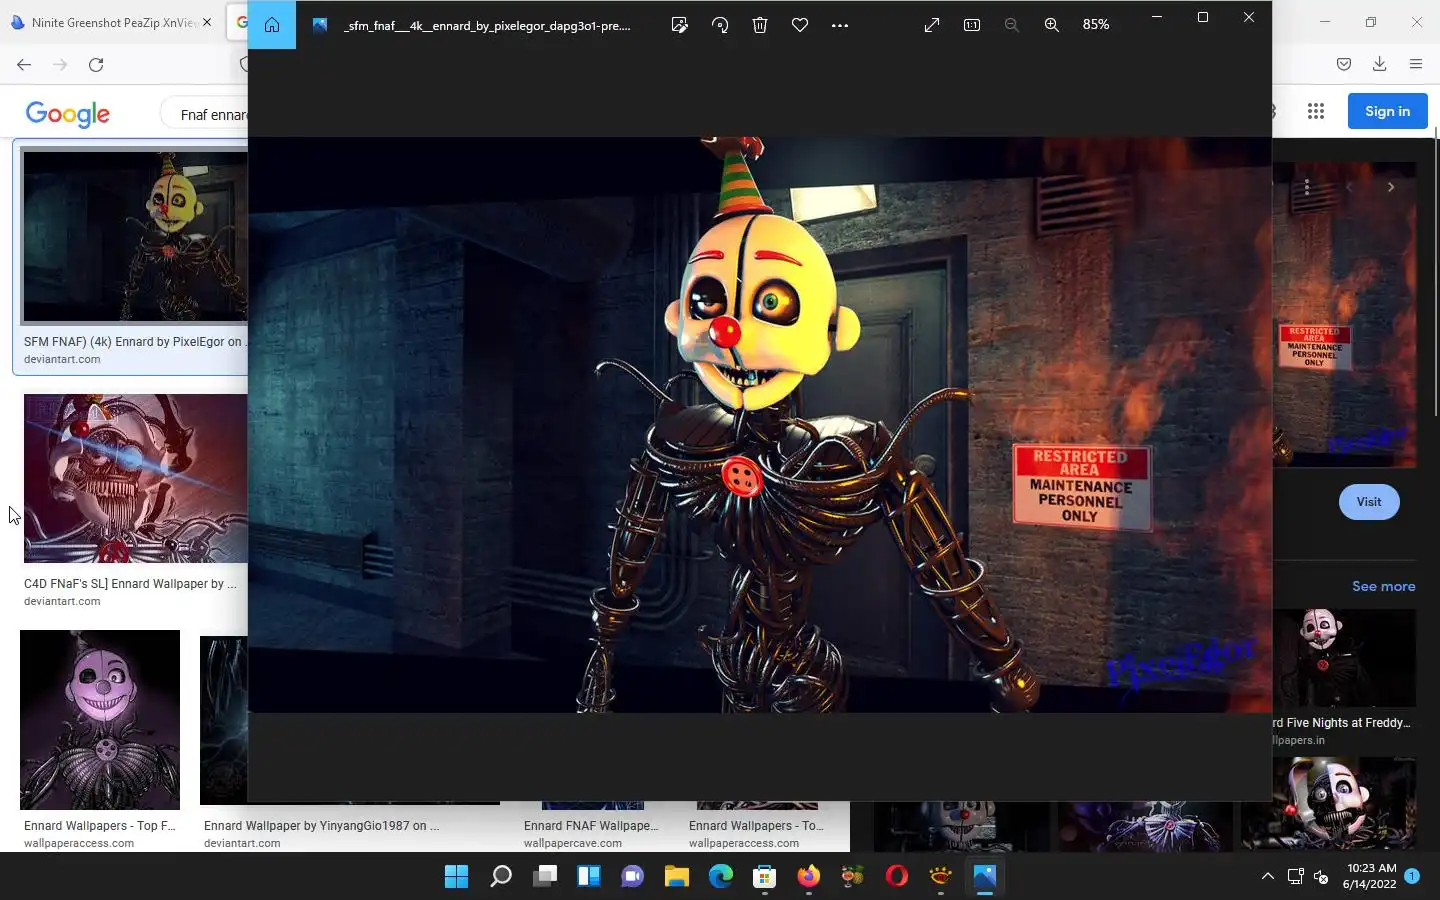Open Microsoft Store from the taskbar
The width and height of the screenshot is (1440, 900).
pyautogui.click(x=765, y=877)
